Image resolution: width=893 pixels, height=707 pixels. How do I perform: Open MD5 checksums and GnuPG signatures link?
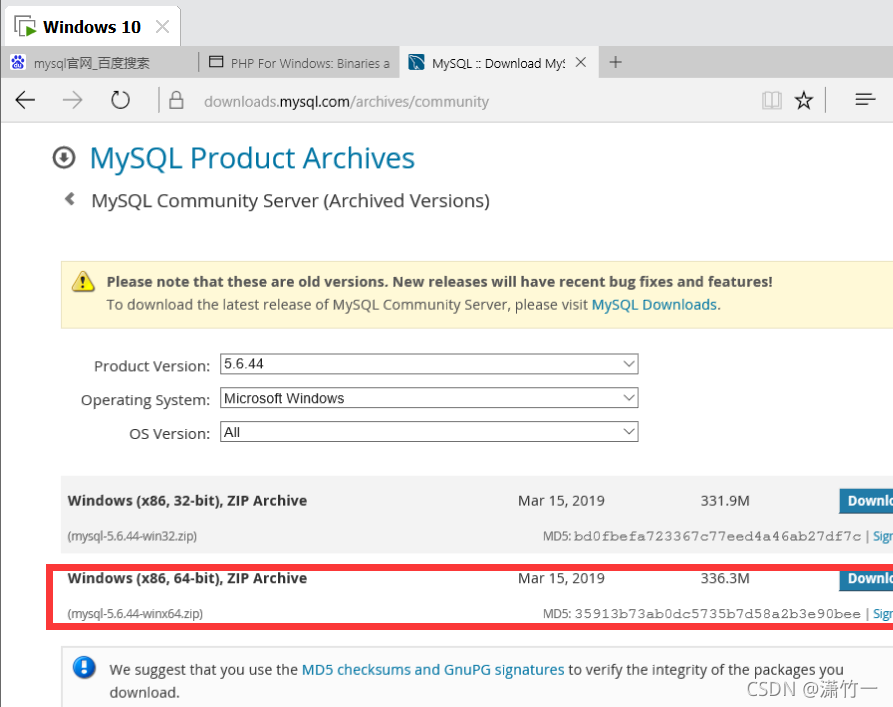click(433, 669)
